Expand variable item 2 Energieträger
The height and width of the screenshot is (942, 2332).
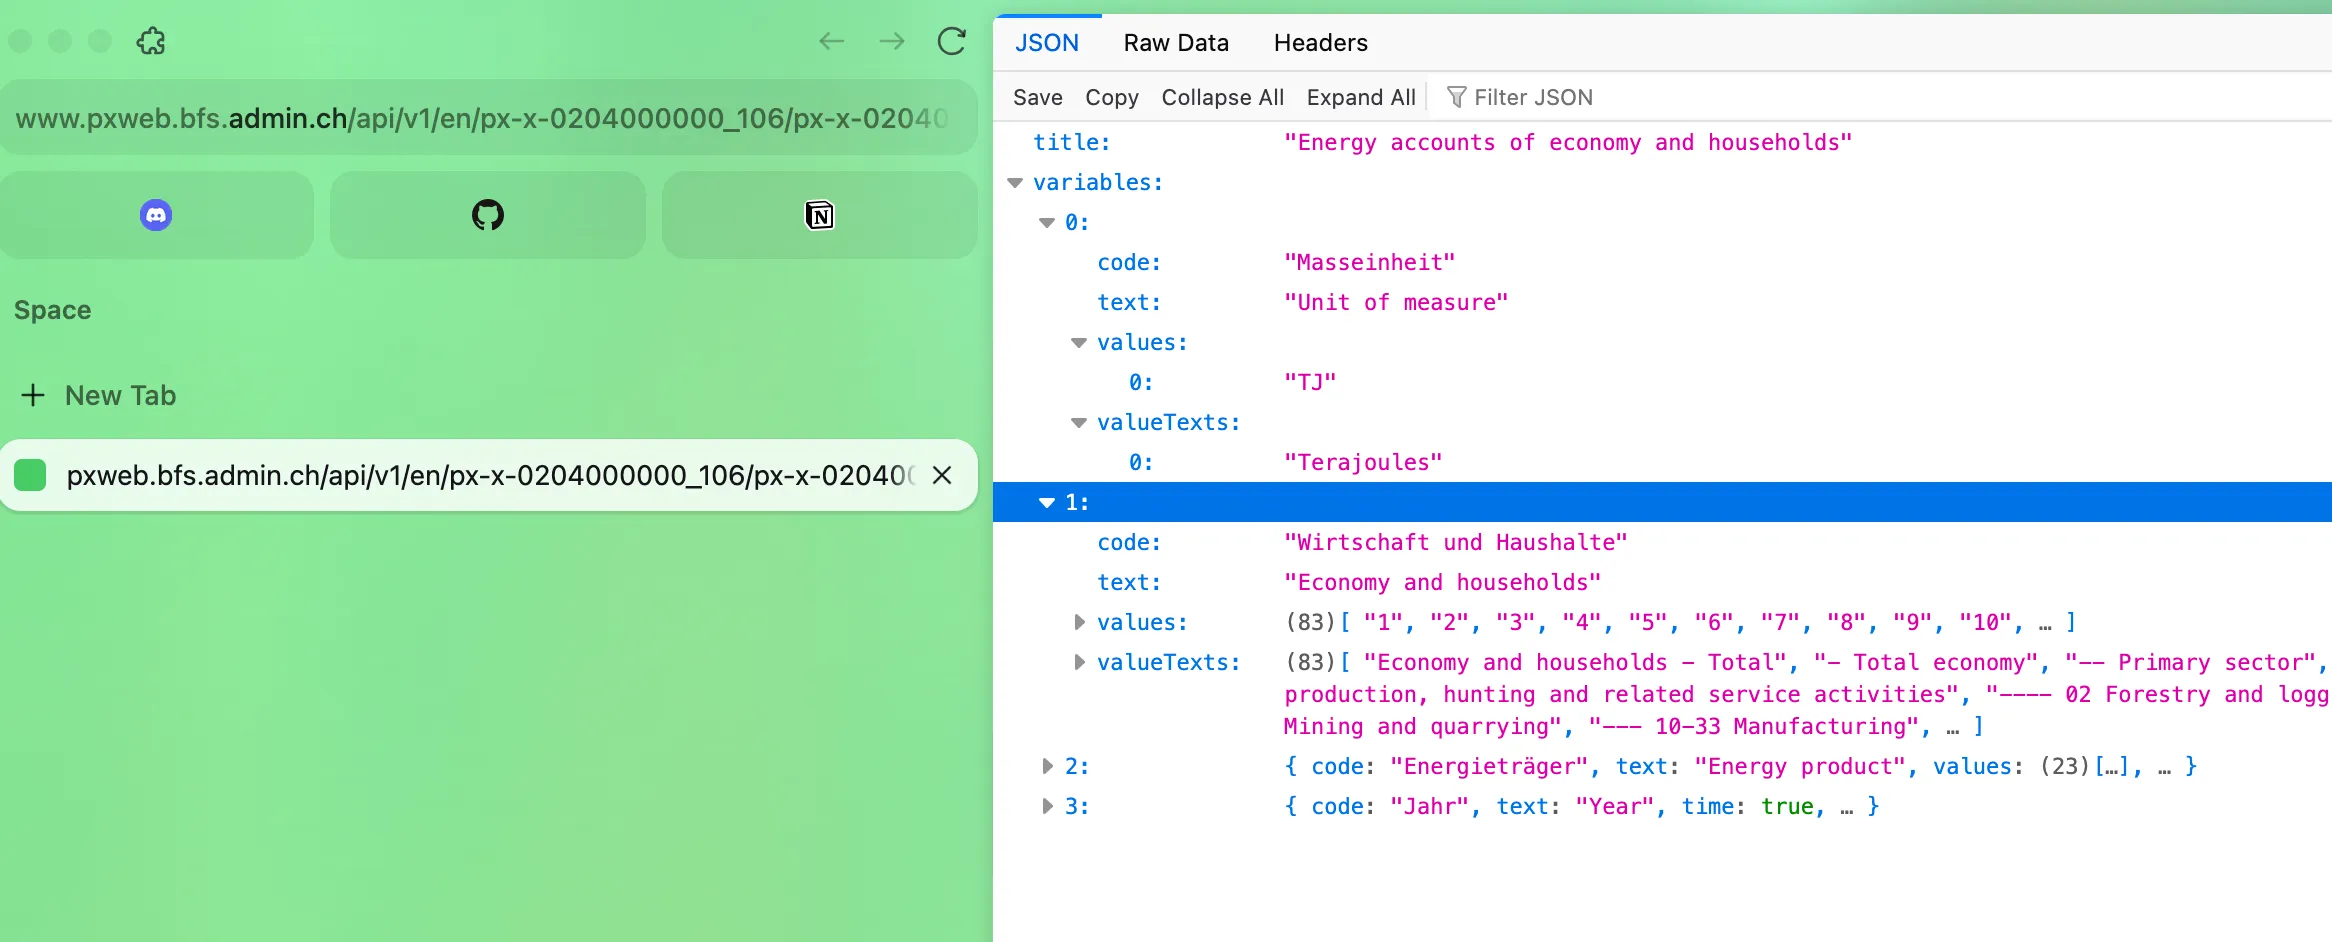(1047, 766)
